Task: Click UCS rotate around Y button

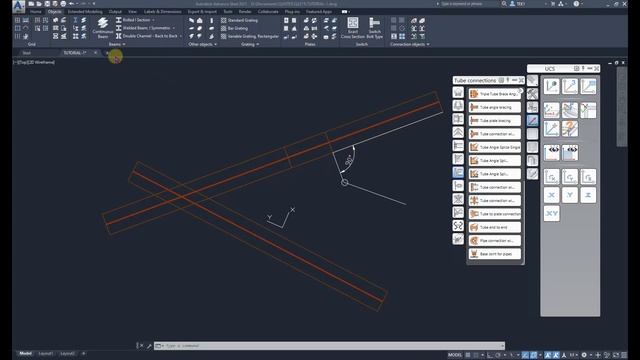Action: [x=570, y=177]
